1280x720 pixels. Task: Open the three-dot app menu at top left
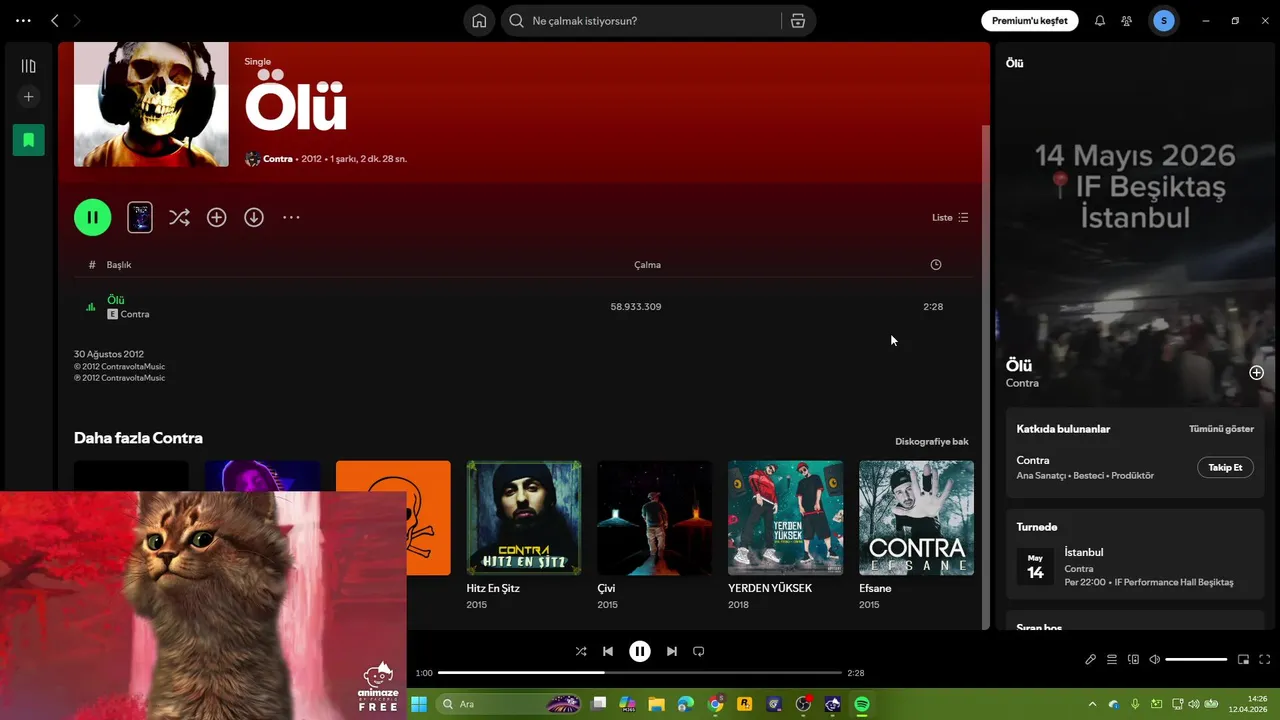click(23, 20)
